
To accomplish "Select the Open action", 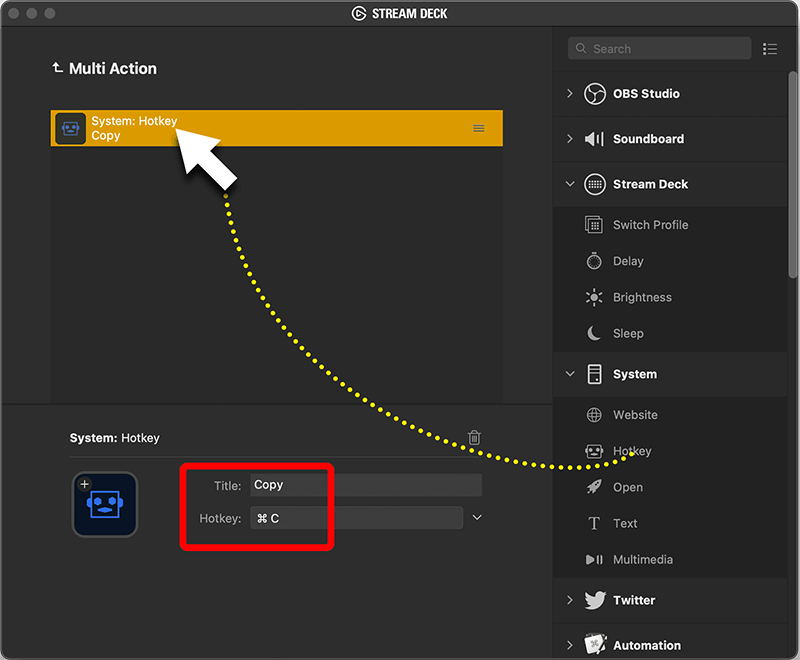I will click(x=628, y=488).
